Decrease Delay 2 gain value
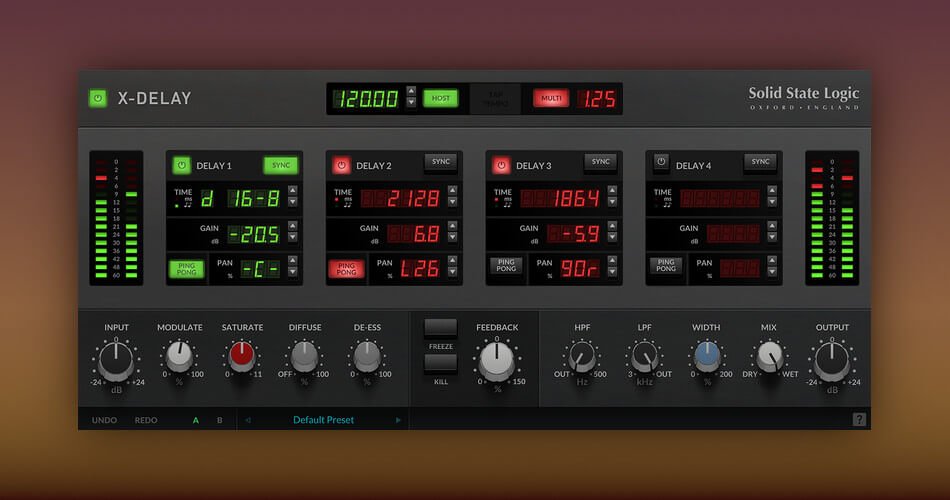Screen dimensions: 950x500 (x=453, y=237)
